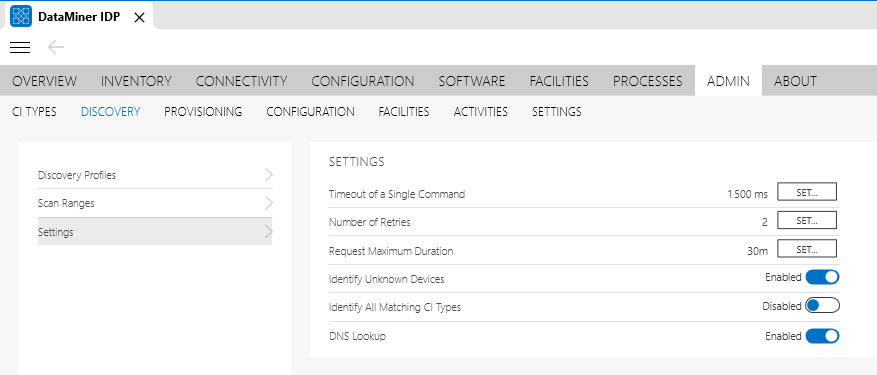877x375 pixels.
Task: Click the 1500 ms timeout value
Action: (747, 194)
